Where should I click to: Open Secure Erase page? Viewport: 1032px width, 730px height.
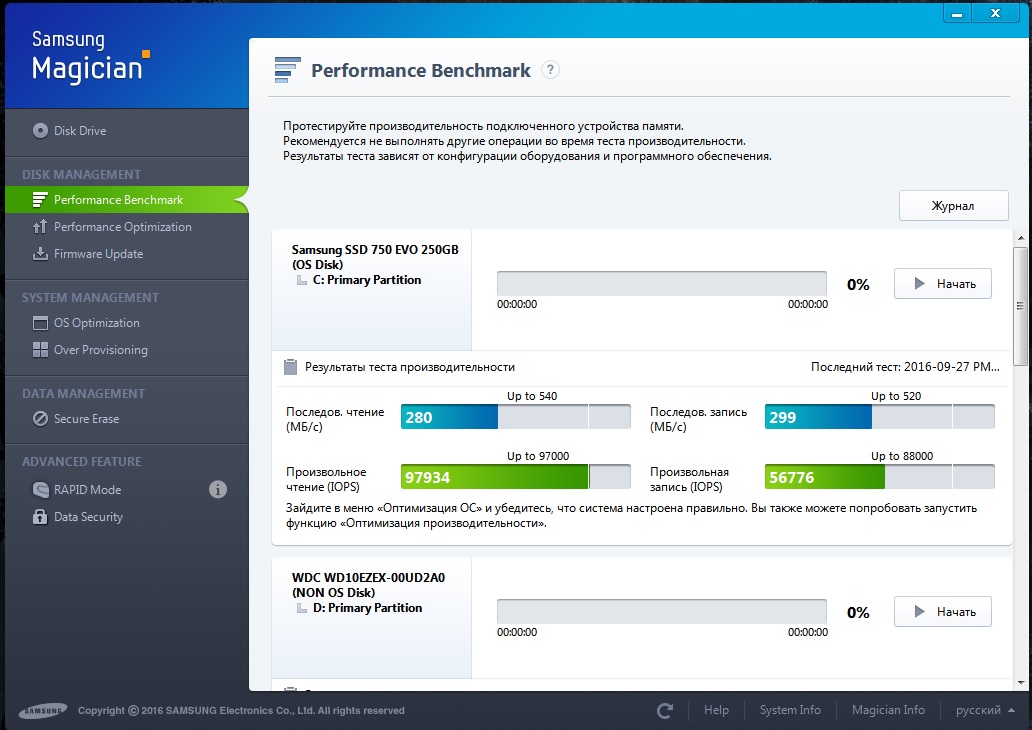tap(126, 419)
